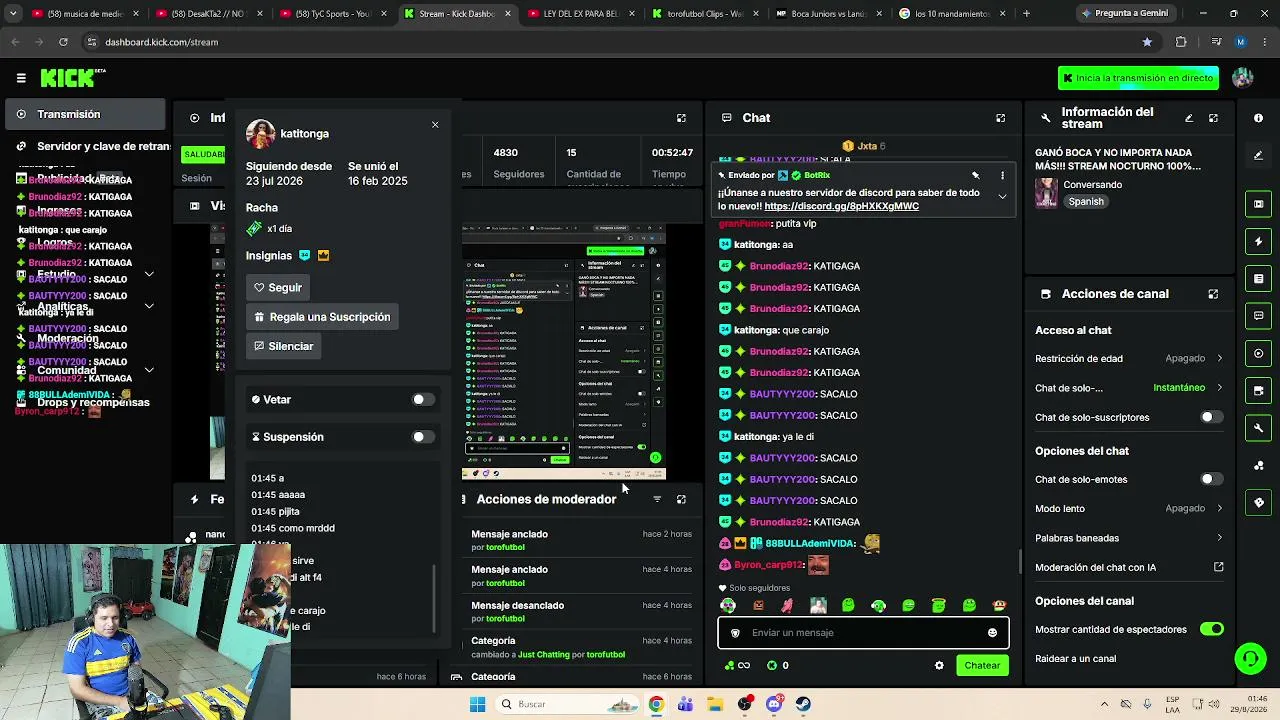Open chat settings gear beside Chatear
Image resolution: width=1280 pixels, height=720 pixels.
[x=939, y=665]
